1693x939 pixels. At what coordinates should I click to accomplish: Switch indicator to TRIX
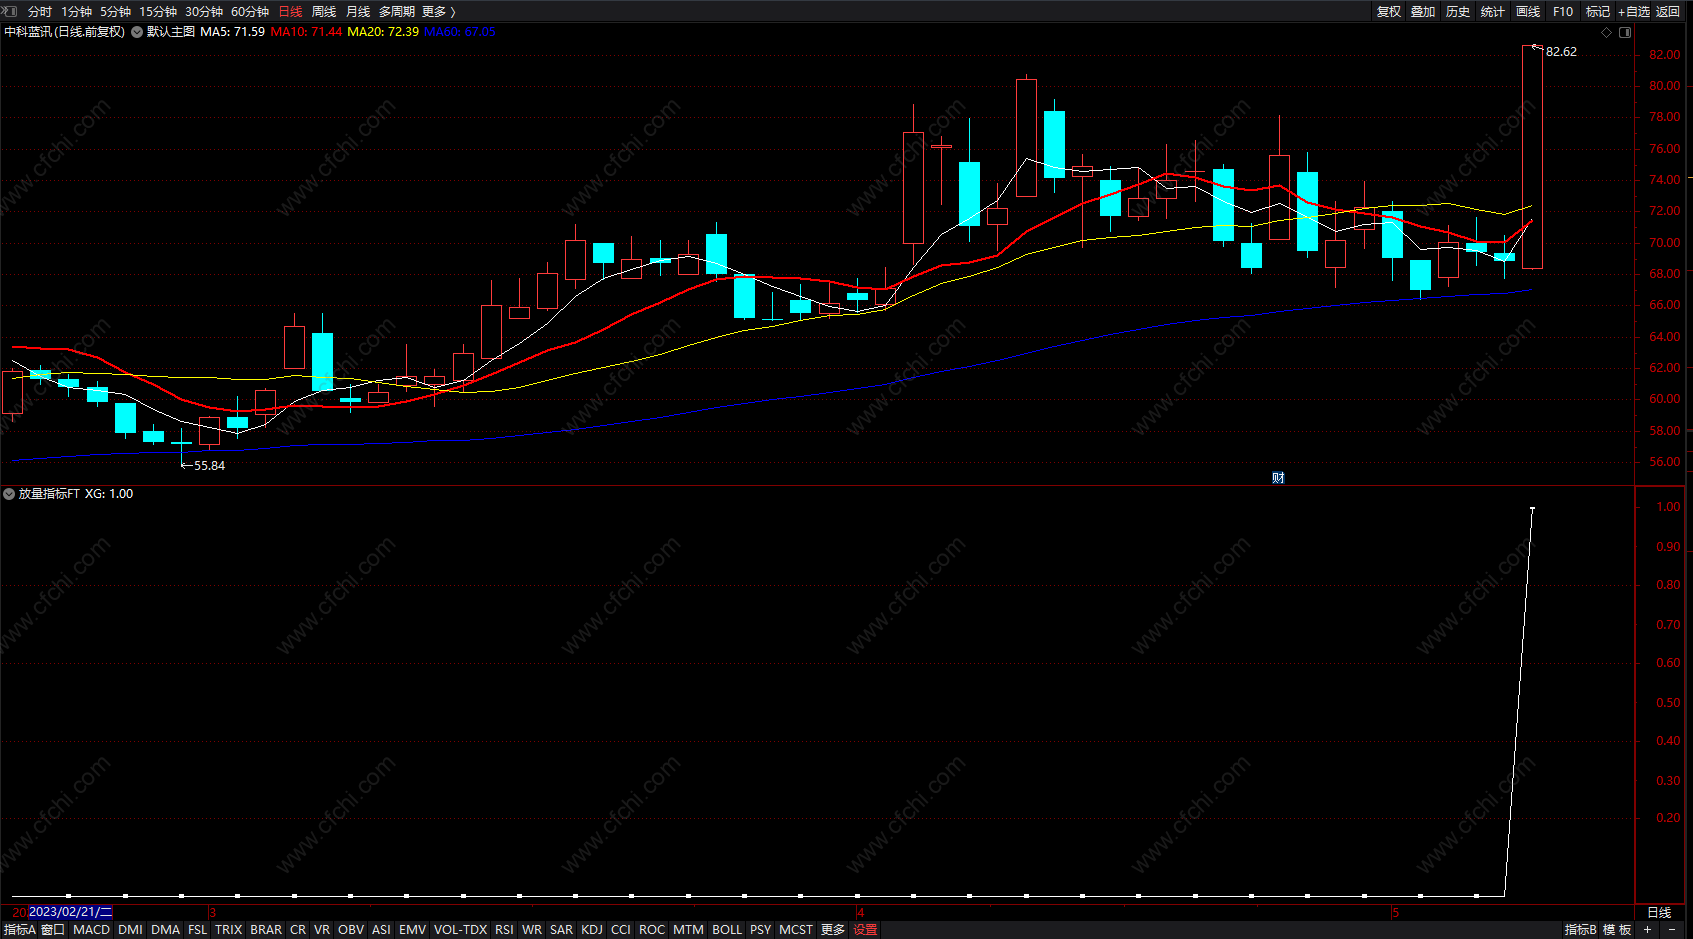coord(229,930)
